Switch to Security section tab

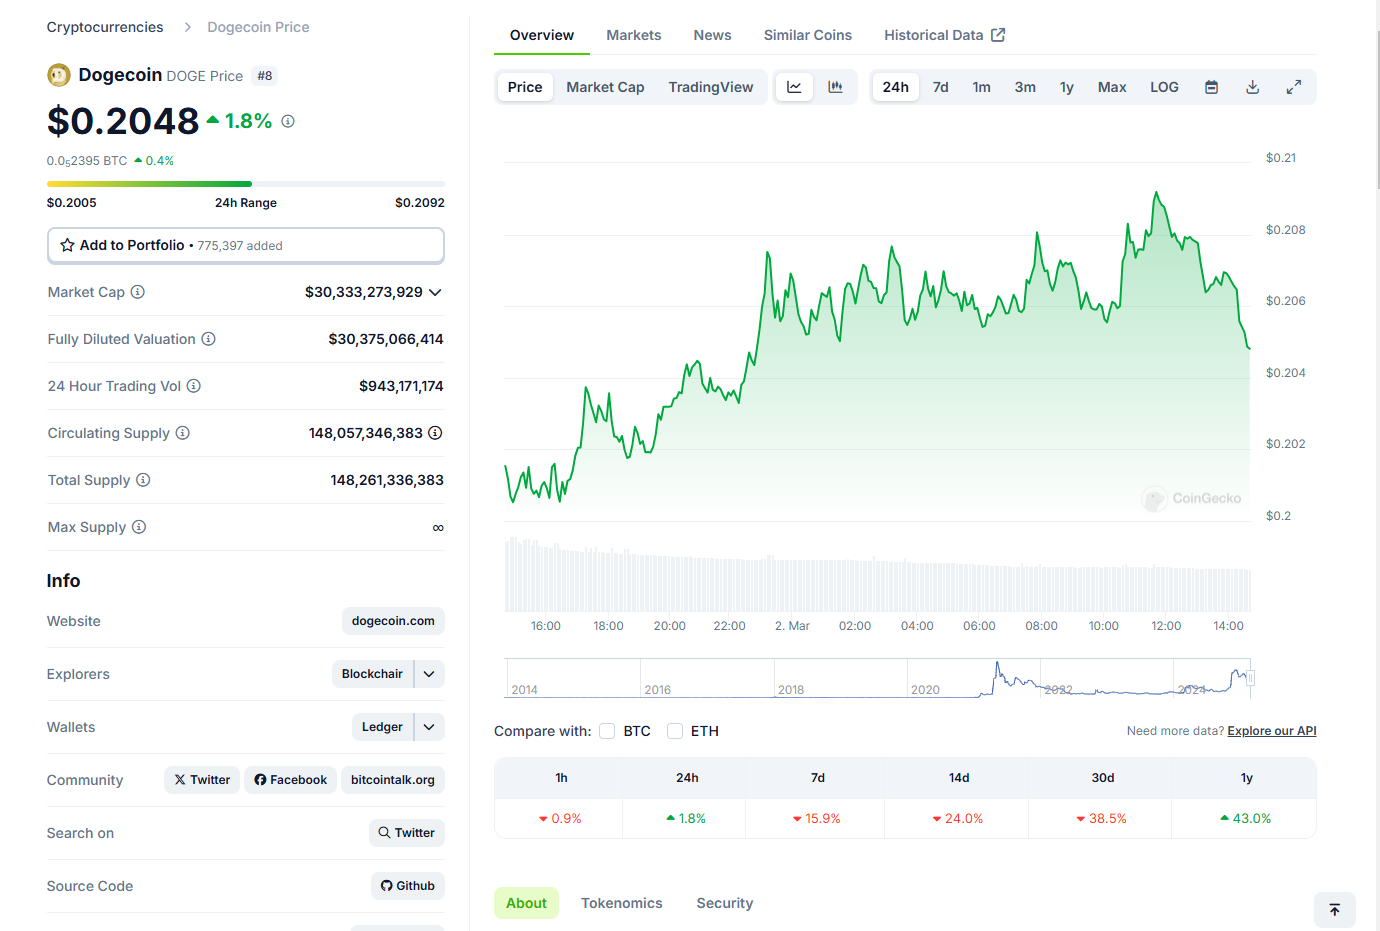click(725, 903)
